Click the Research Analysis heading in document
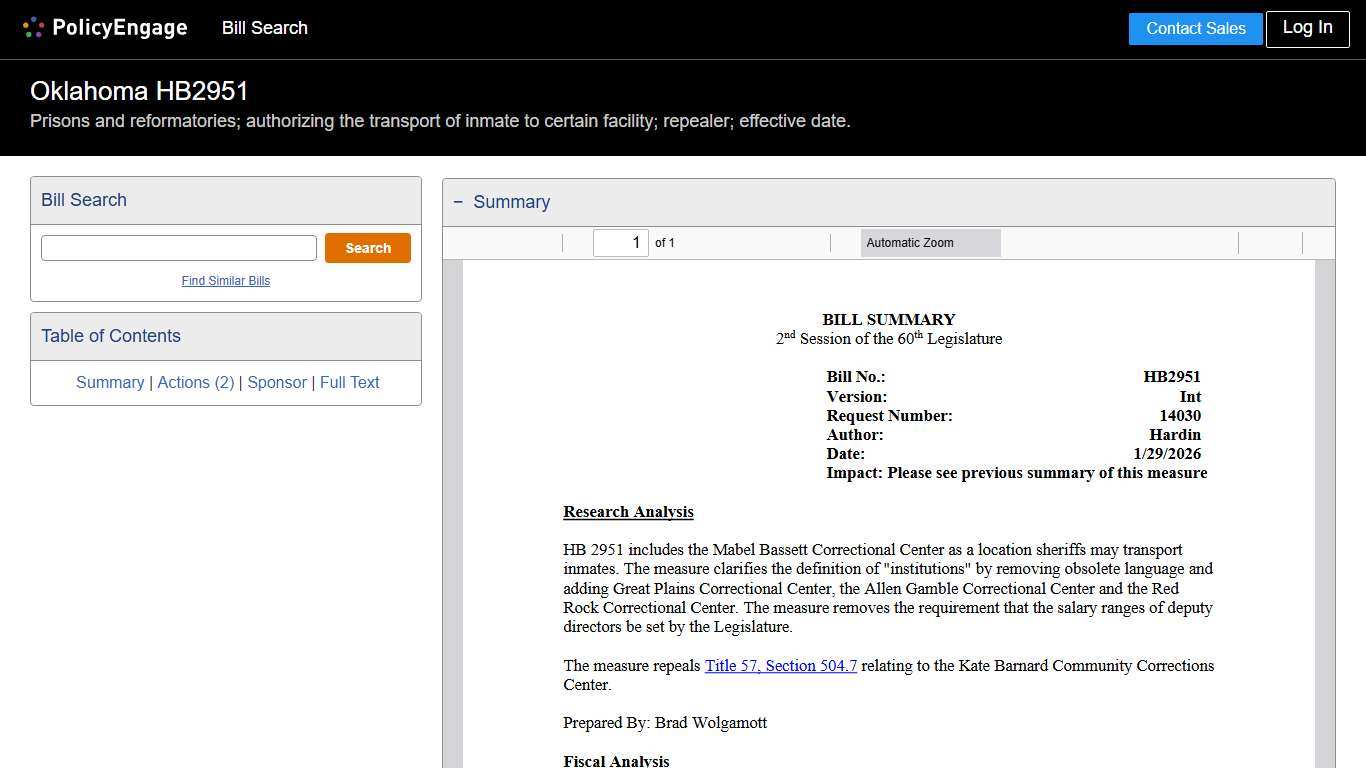This screenshot has width=1366, height=768. tap(628, 512)
